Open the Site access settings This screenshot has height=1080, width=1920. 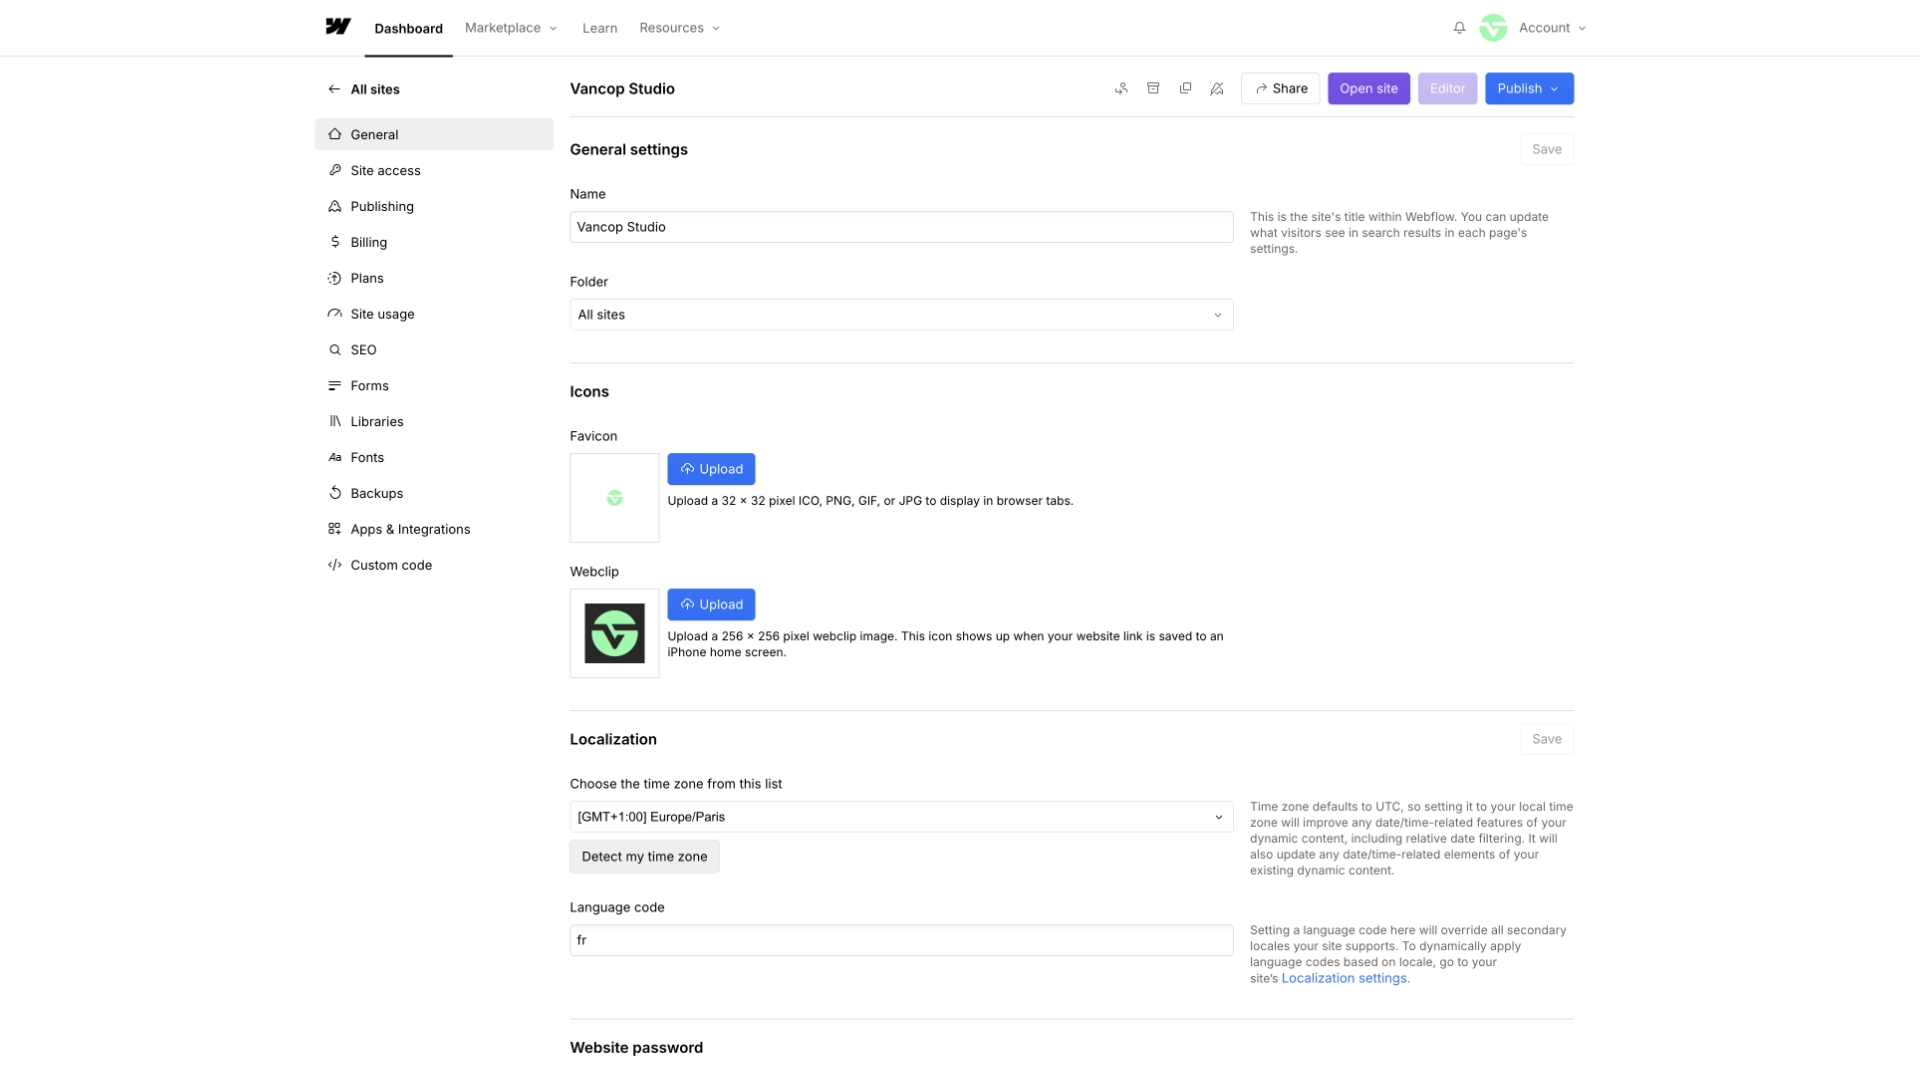[x=385, y=170]
